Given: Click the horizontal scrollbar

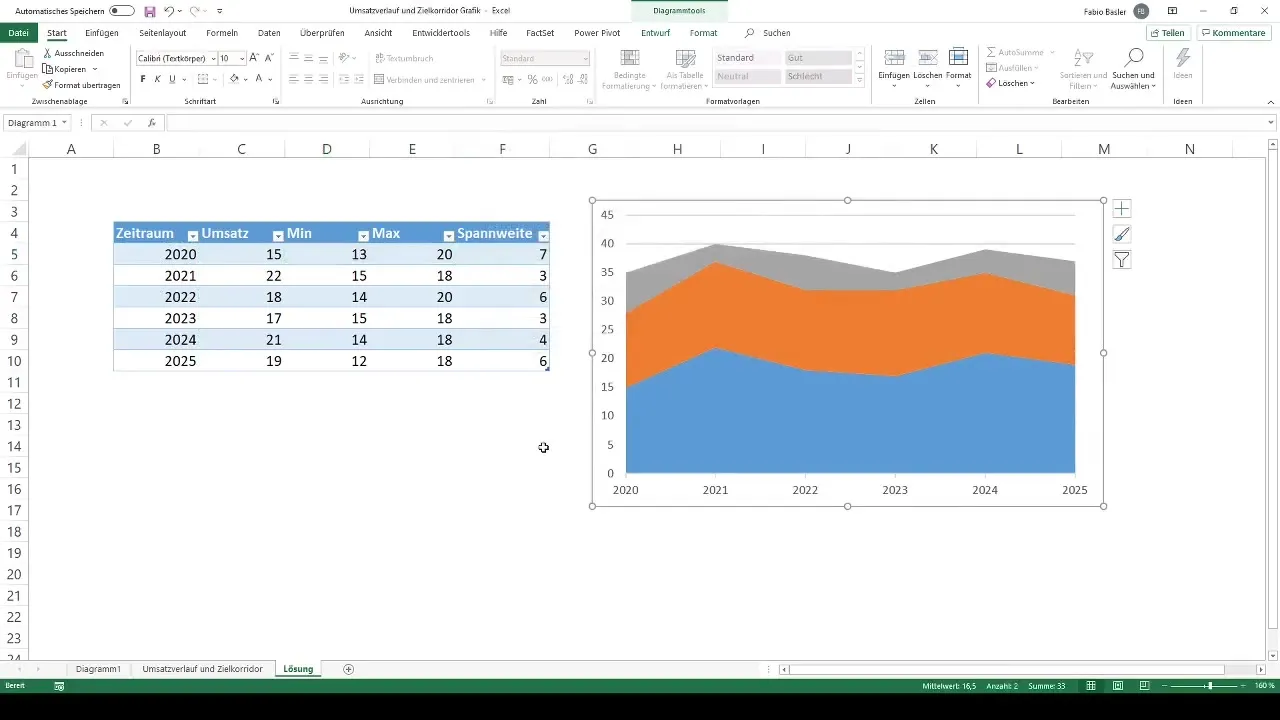Looking at the screenshot, I should (x=1007, y=669).
